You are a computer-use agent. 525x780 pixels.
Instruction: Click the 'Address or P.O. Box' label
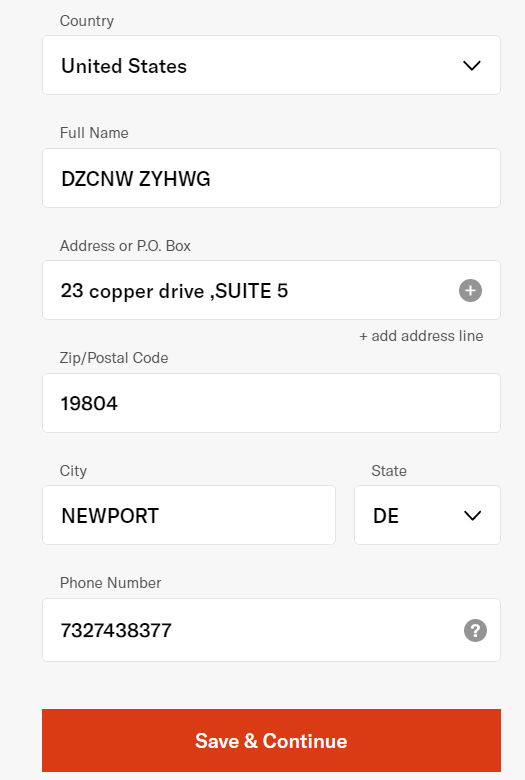[x=125, y=246]
